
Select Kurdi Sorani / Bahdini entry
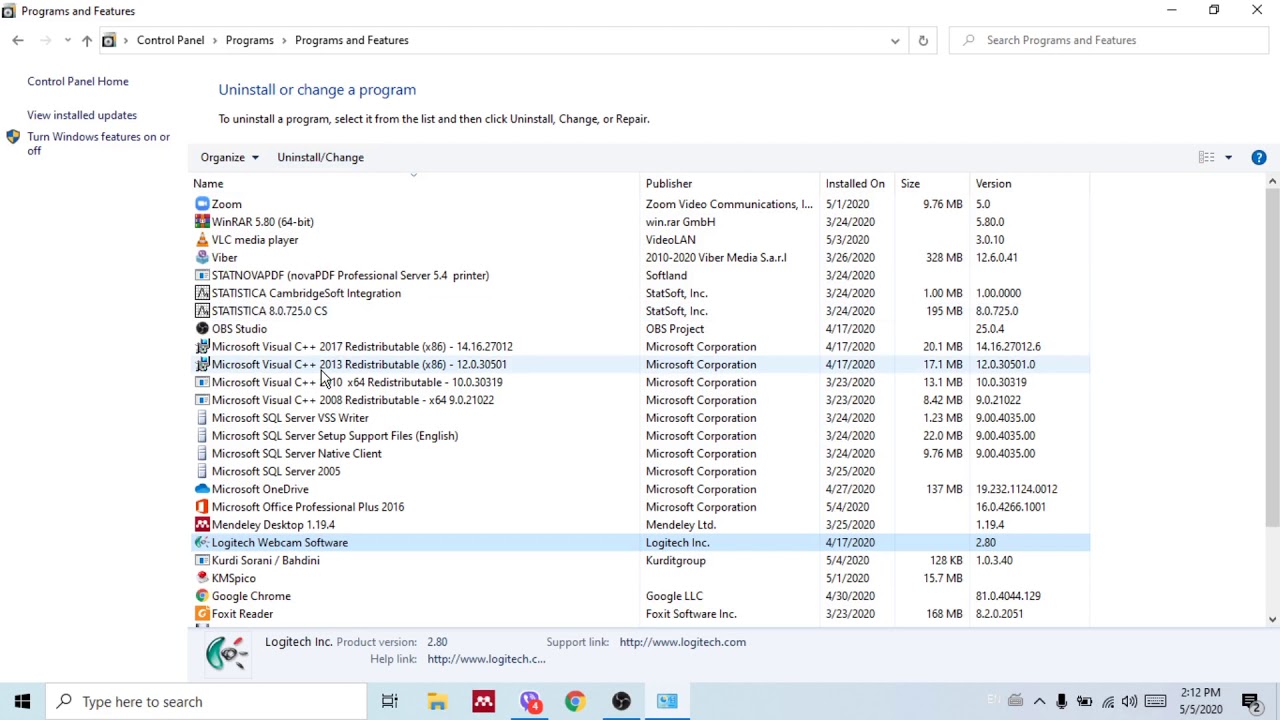coord(640,560)
